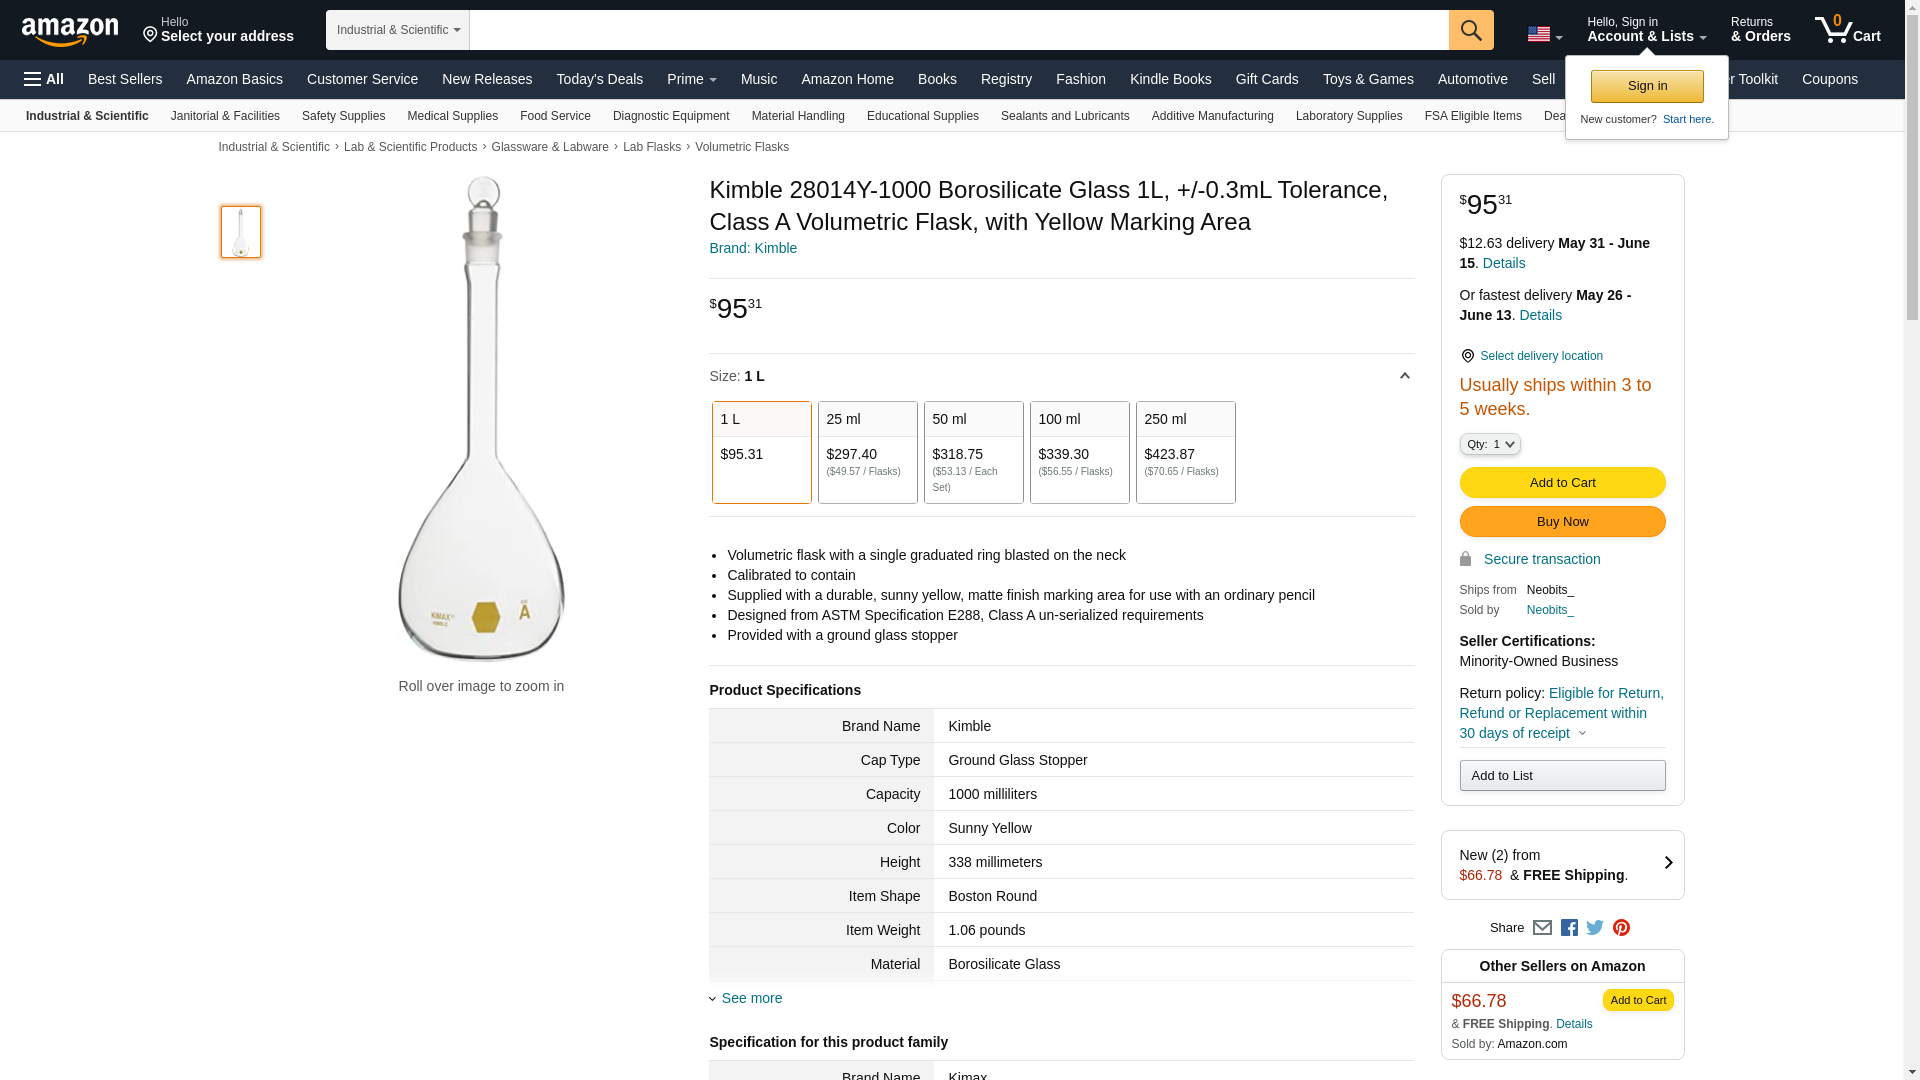
Task: Open the Qty quantity dropdown
Action: click(1489, 444)
